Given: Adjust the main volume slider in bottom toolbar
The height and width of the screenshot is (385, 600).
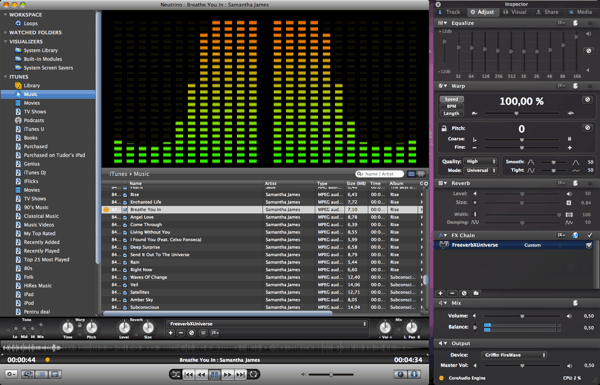Looking at the screenshot, I should 331,374.
